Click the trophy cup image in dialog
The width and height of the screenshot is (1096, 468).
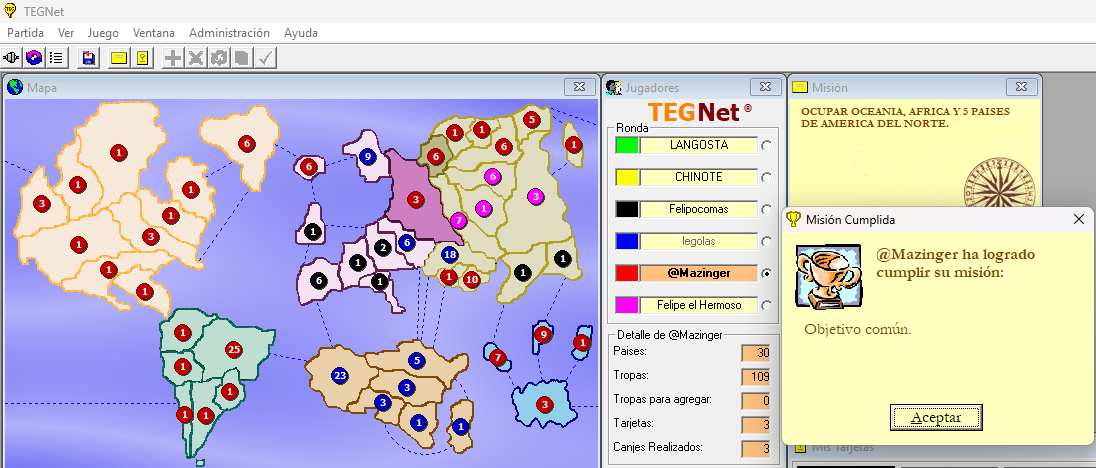pyautogui.click(x=824, y=278)
